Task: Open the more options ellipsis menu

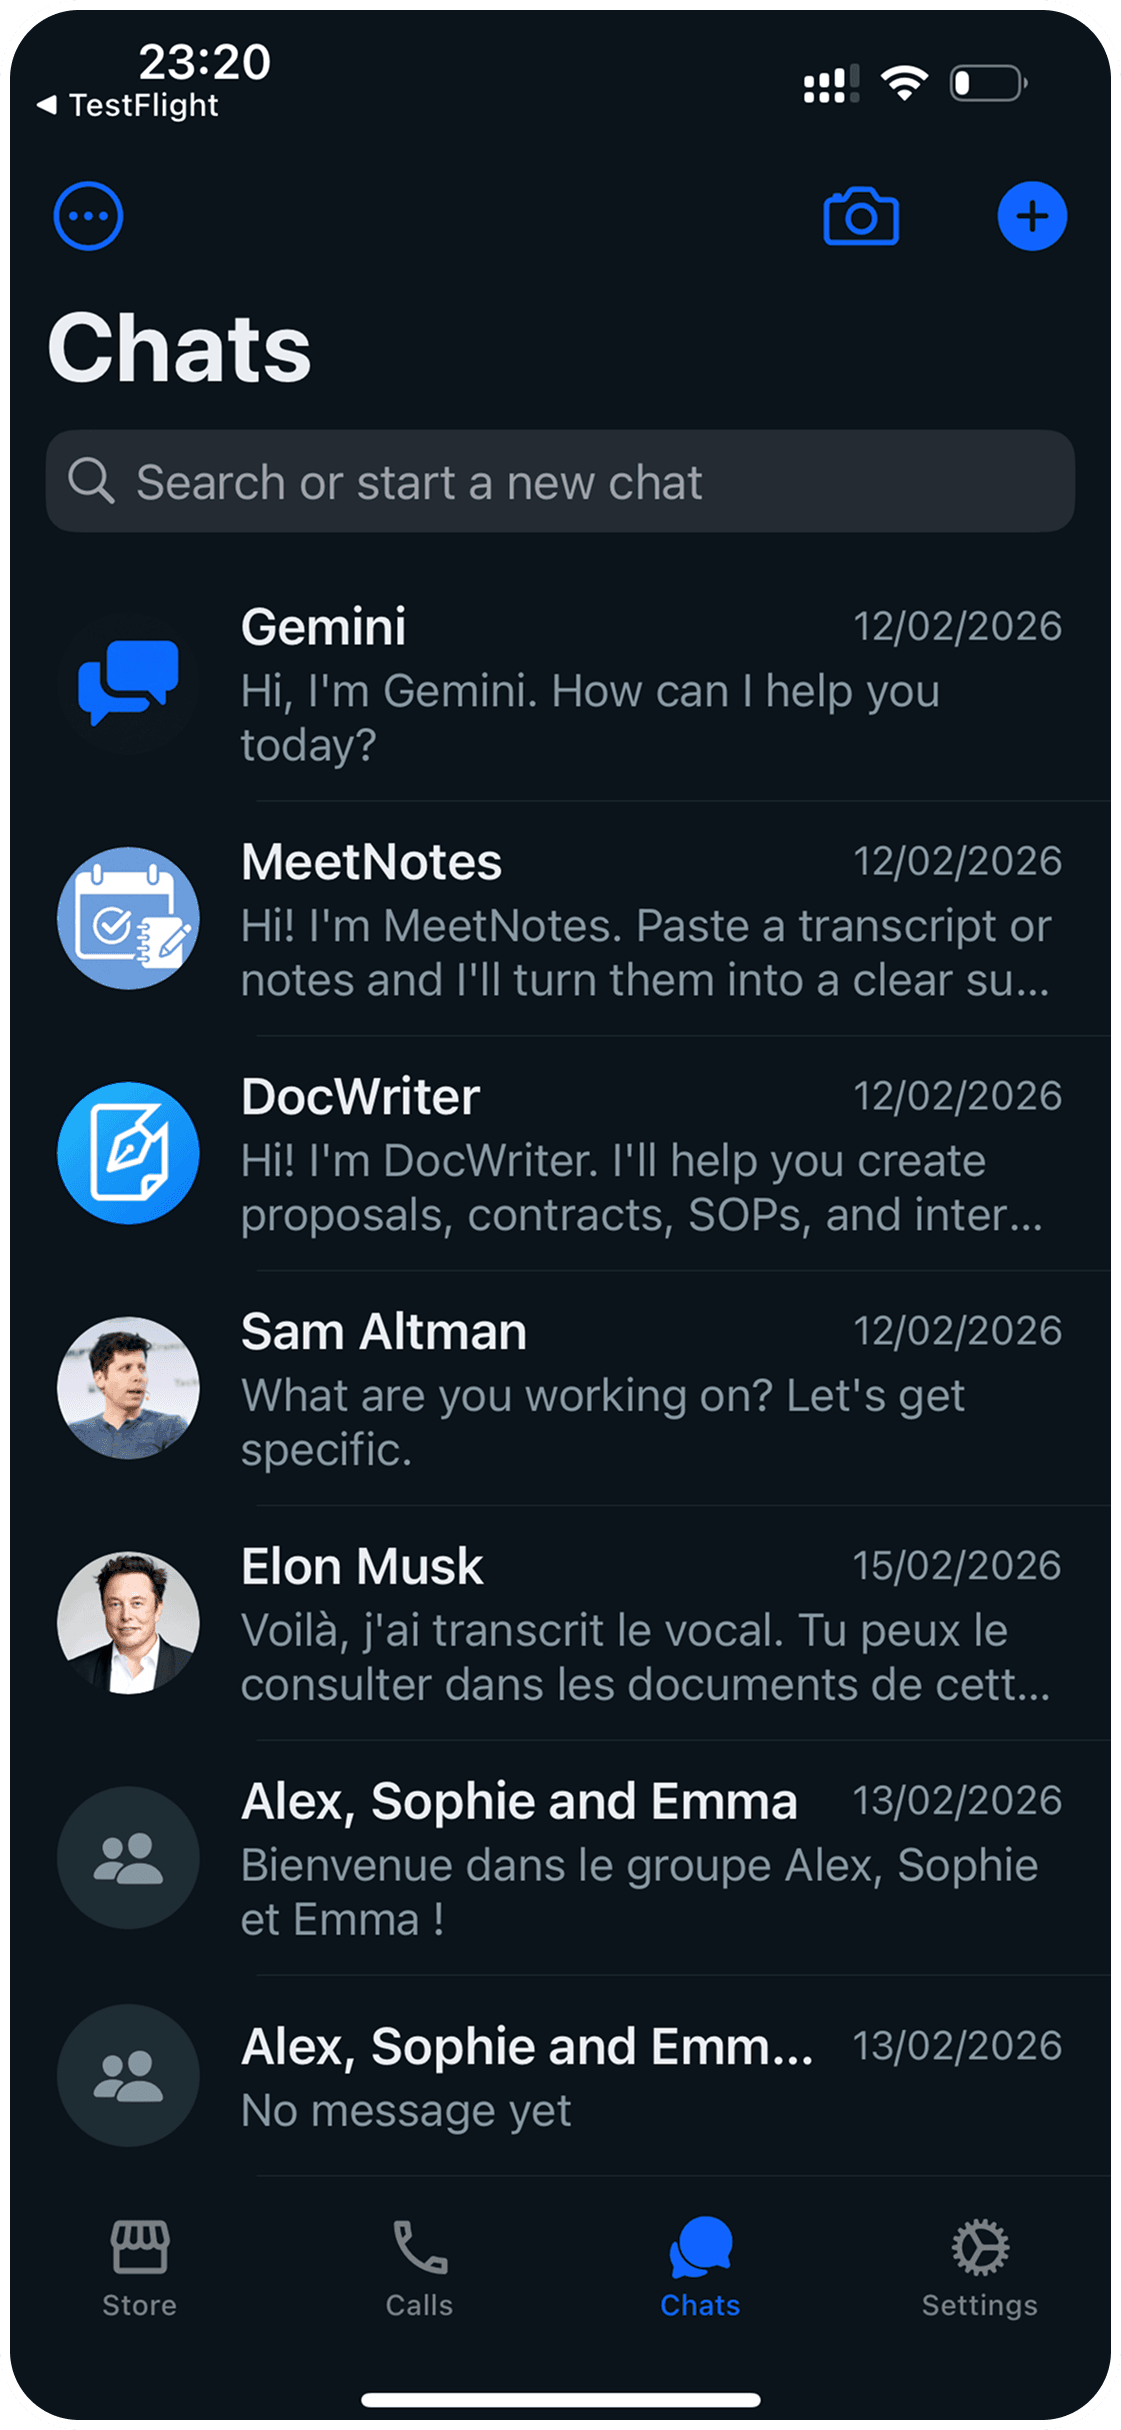Action: pyautogui.click(x=88, y=216)
